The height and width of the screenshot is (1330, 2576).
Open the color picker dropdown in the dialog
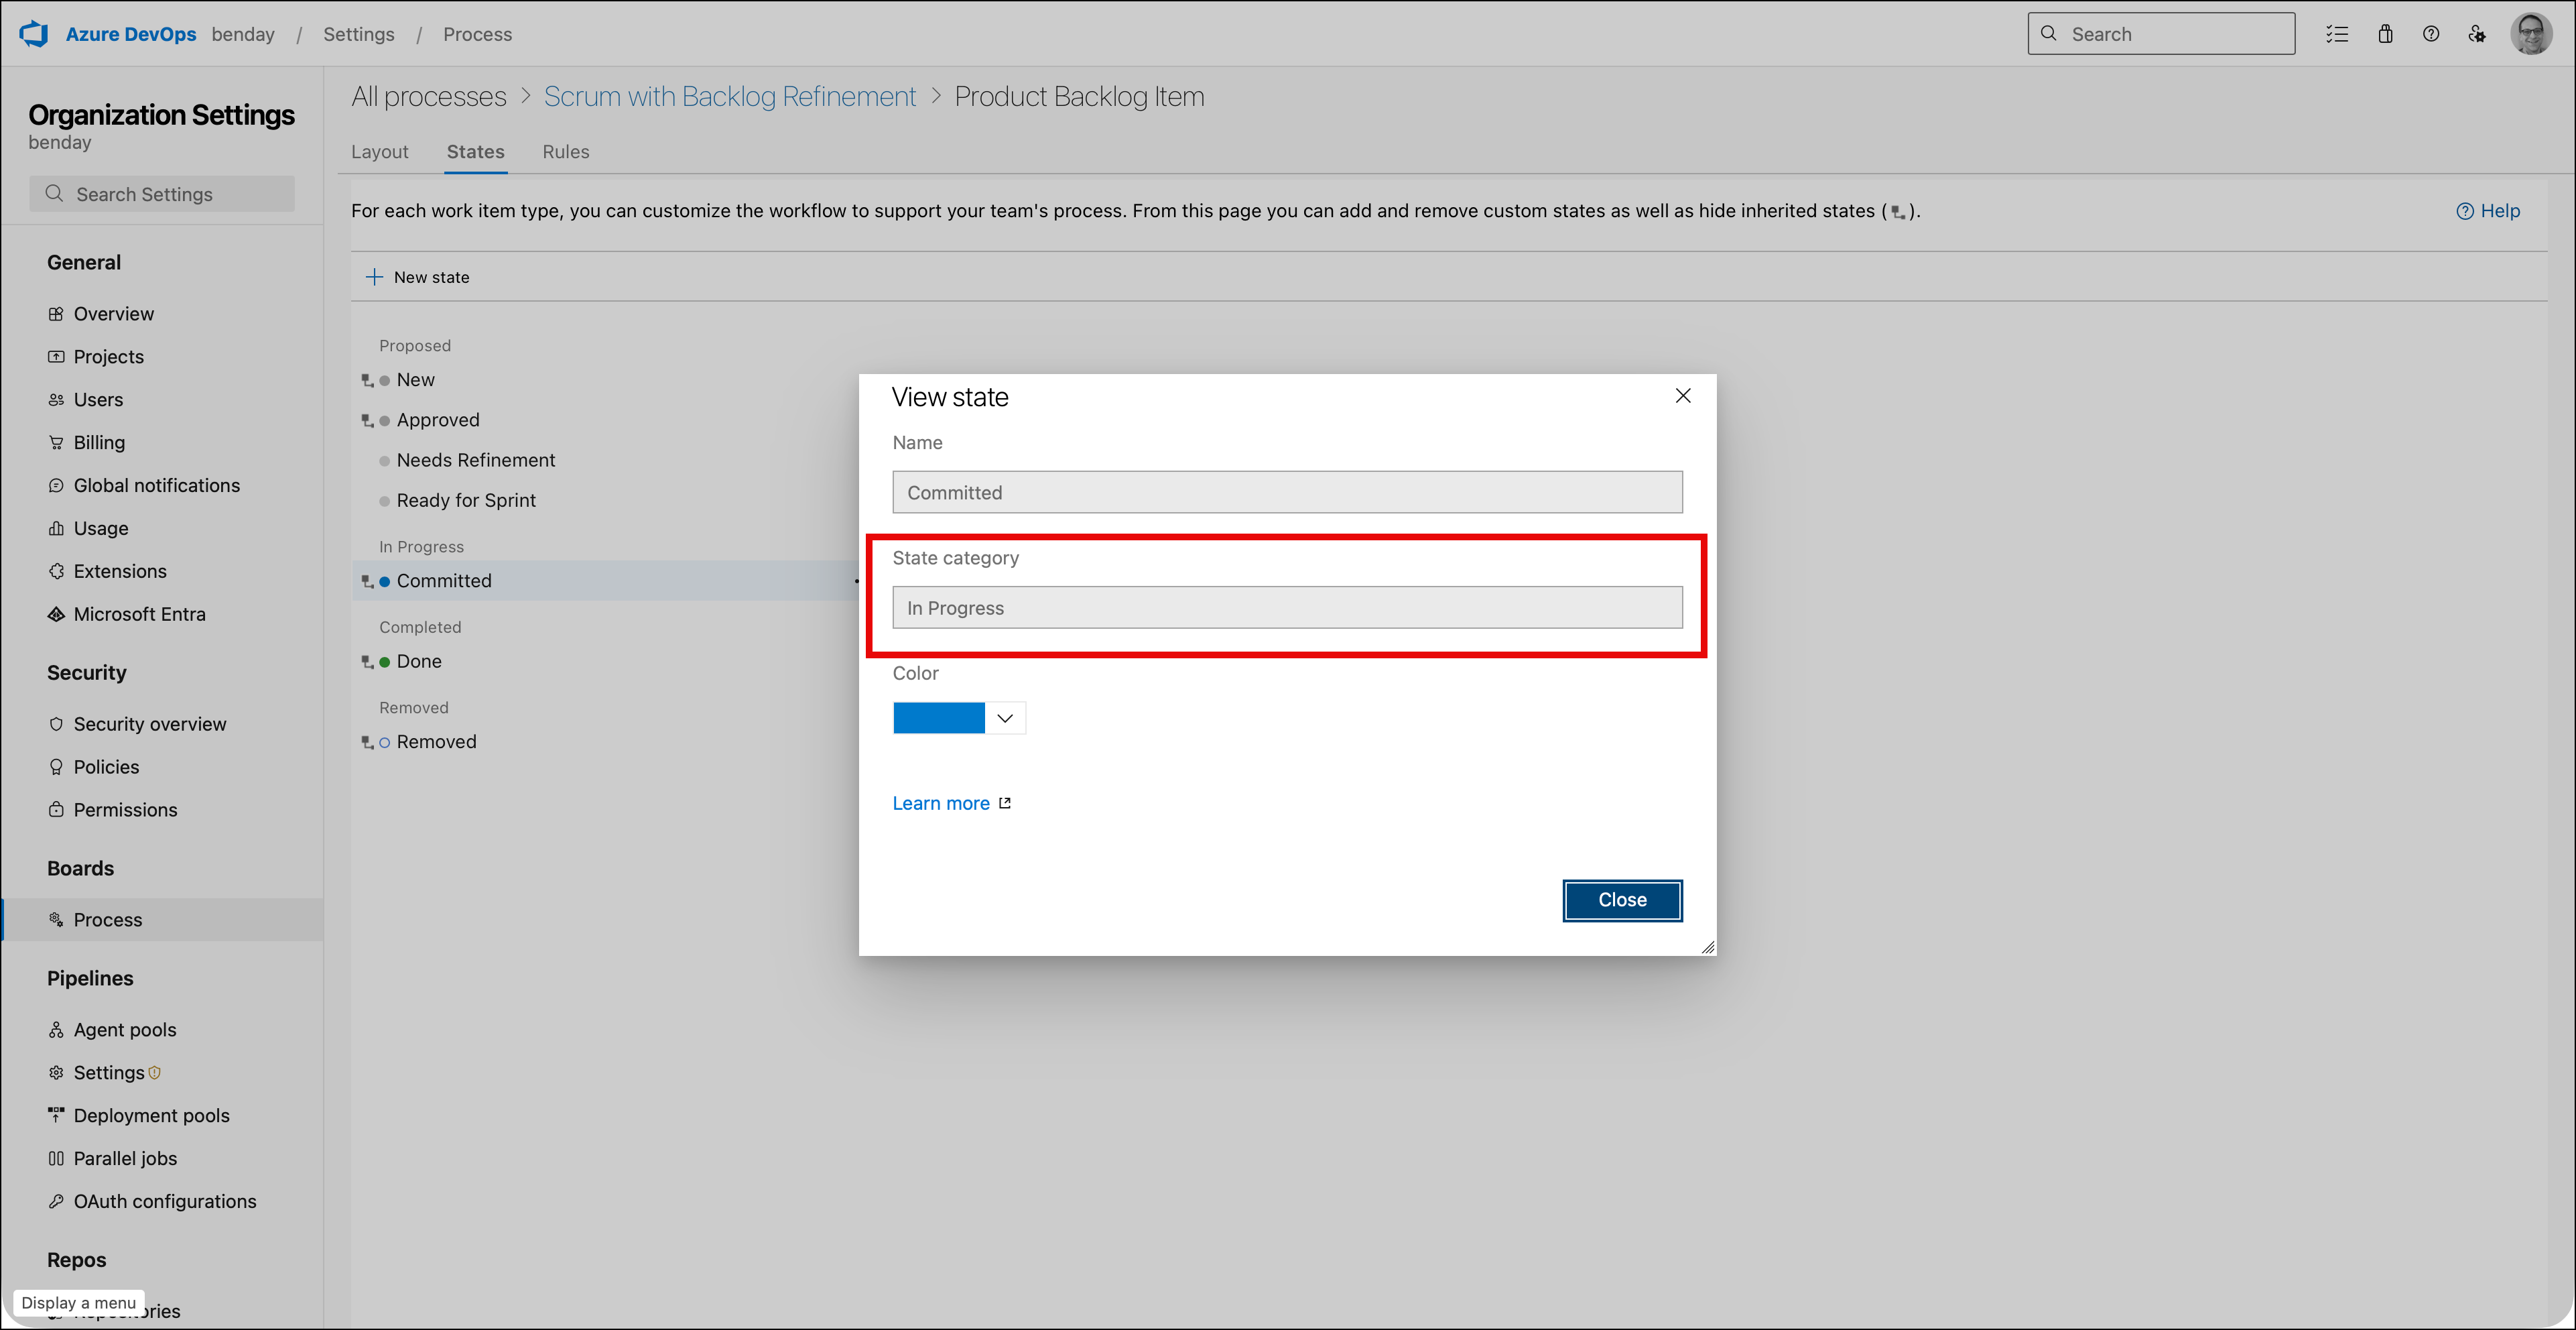1004,717
